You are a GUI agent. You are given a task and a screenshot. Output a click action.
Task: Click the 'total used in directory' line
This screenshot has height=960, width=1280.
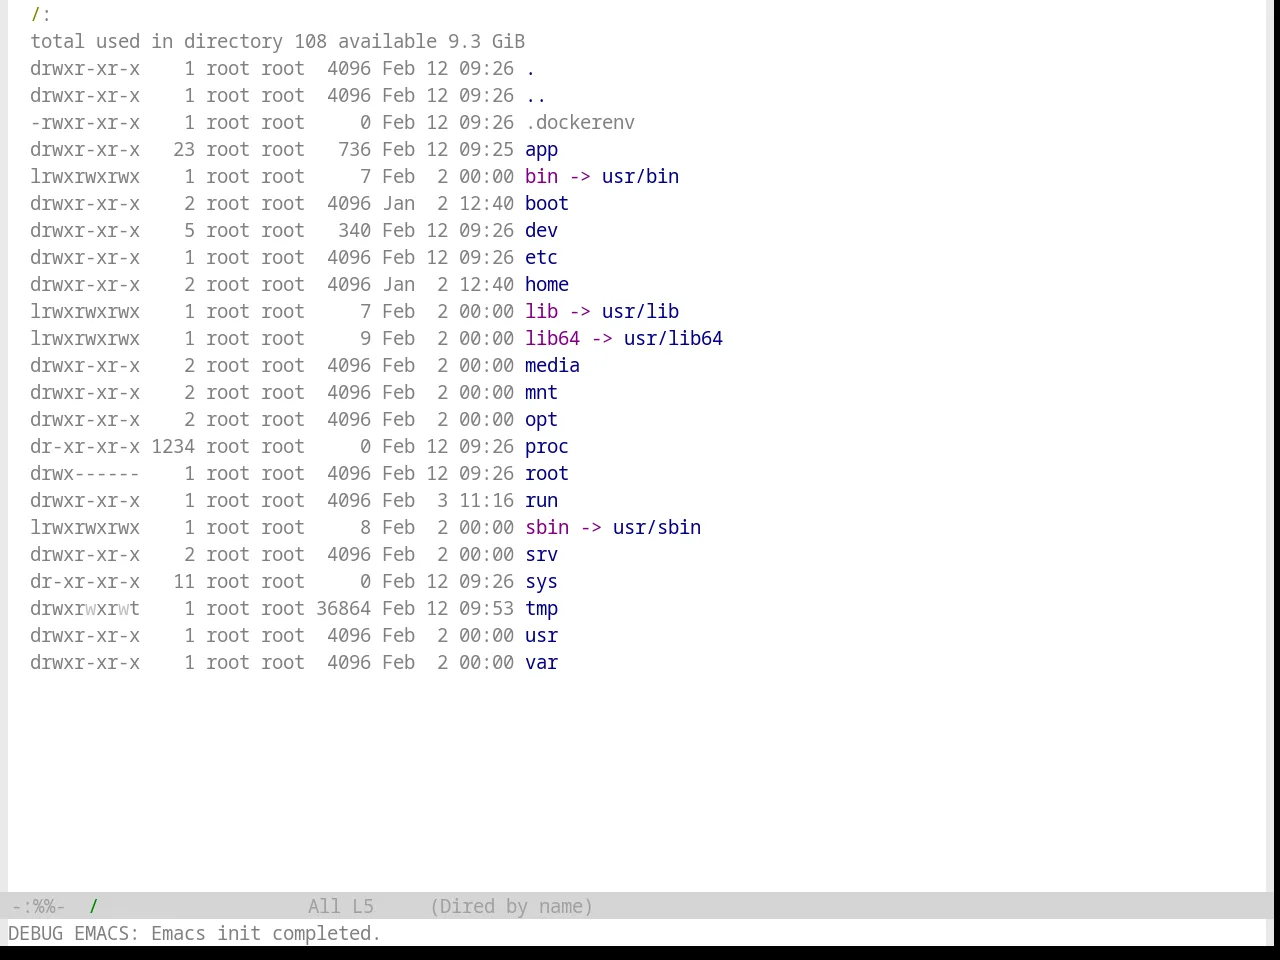pyautogui.click(x=277, y=42)
